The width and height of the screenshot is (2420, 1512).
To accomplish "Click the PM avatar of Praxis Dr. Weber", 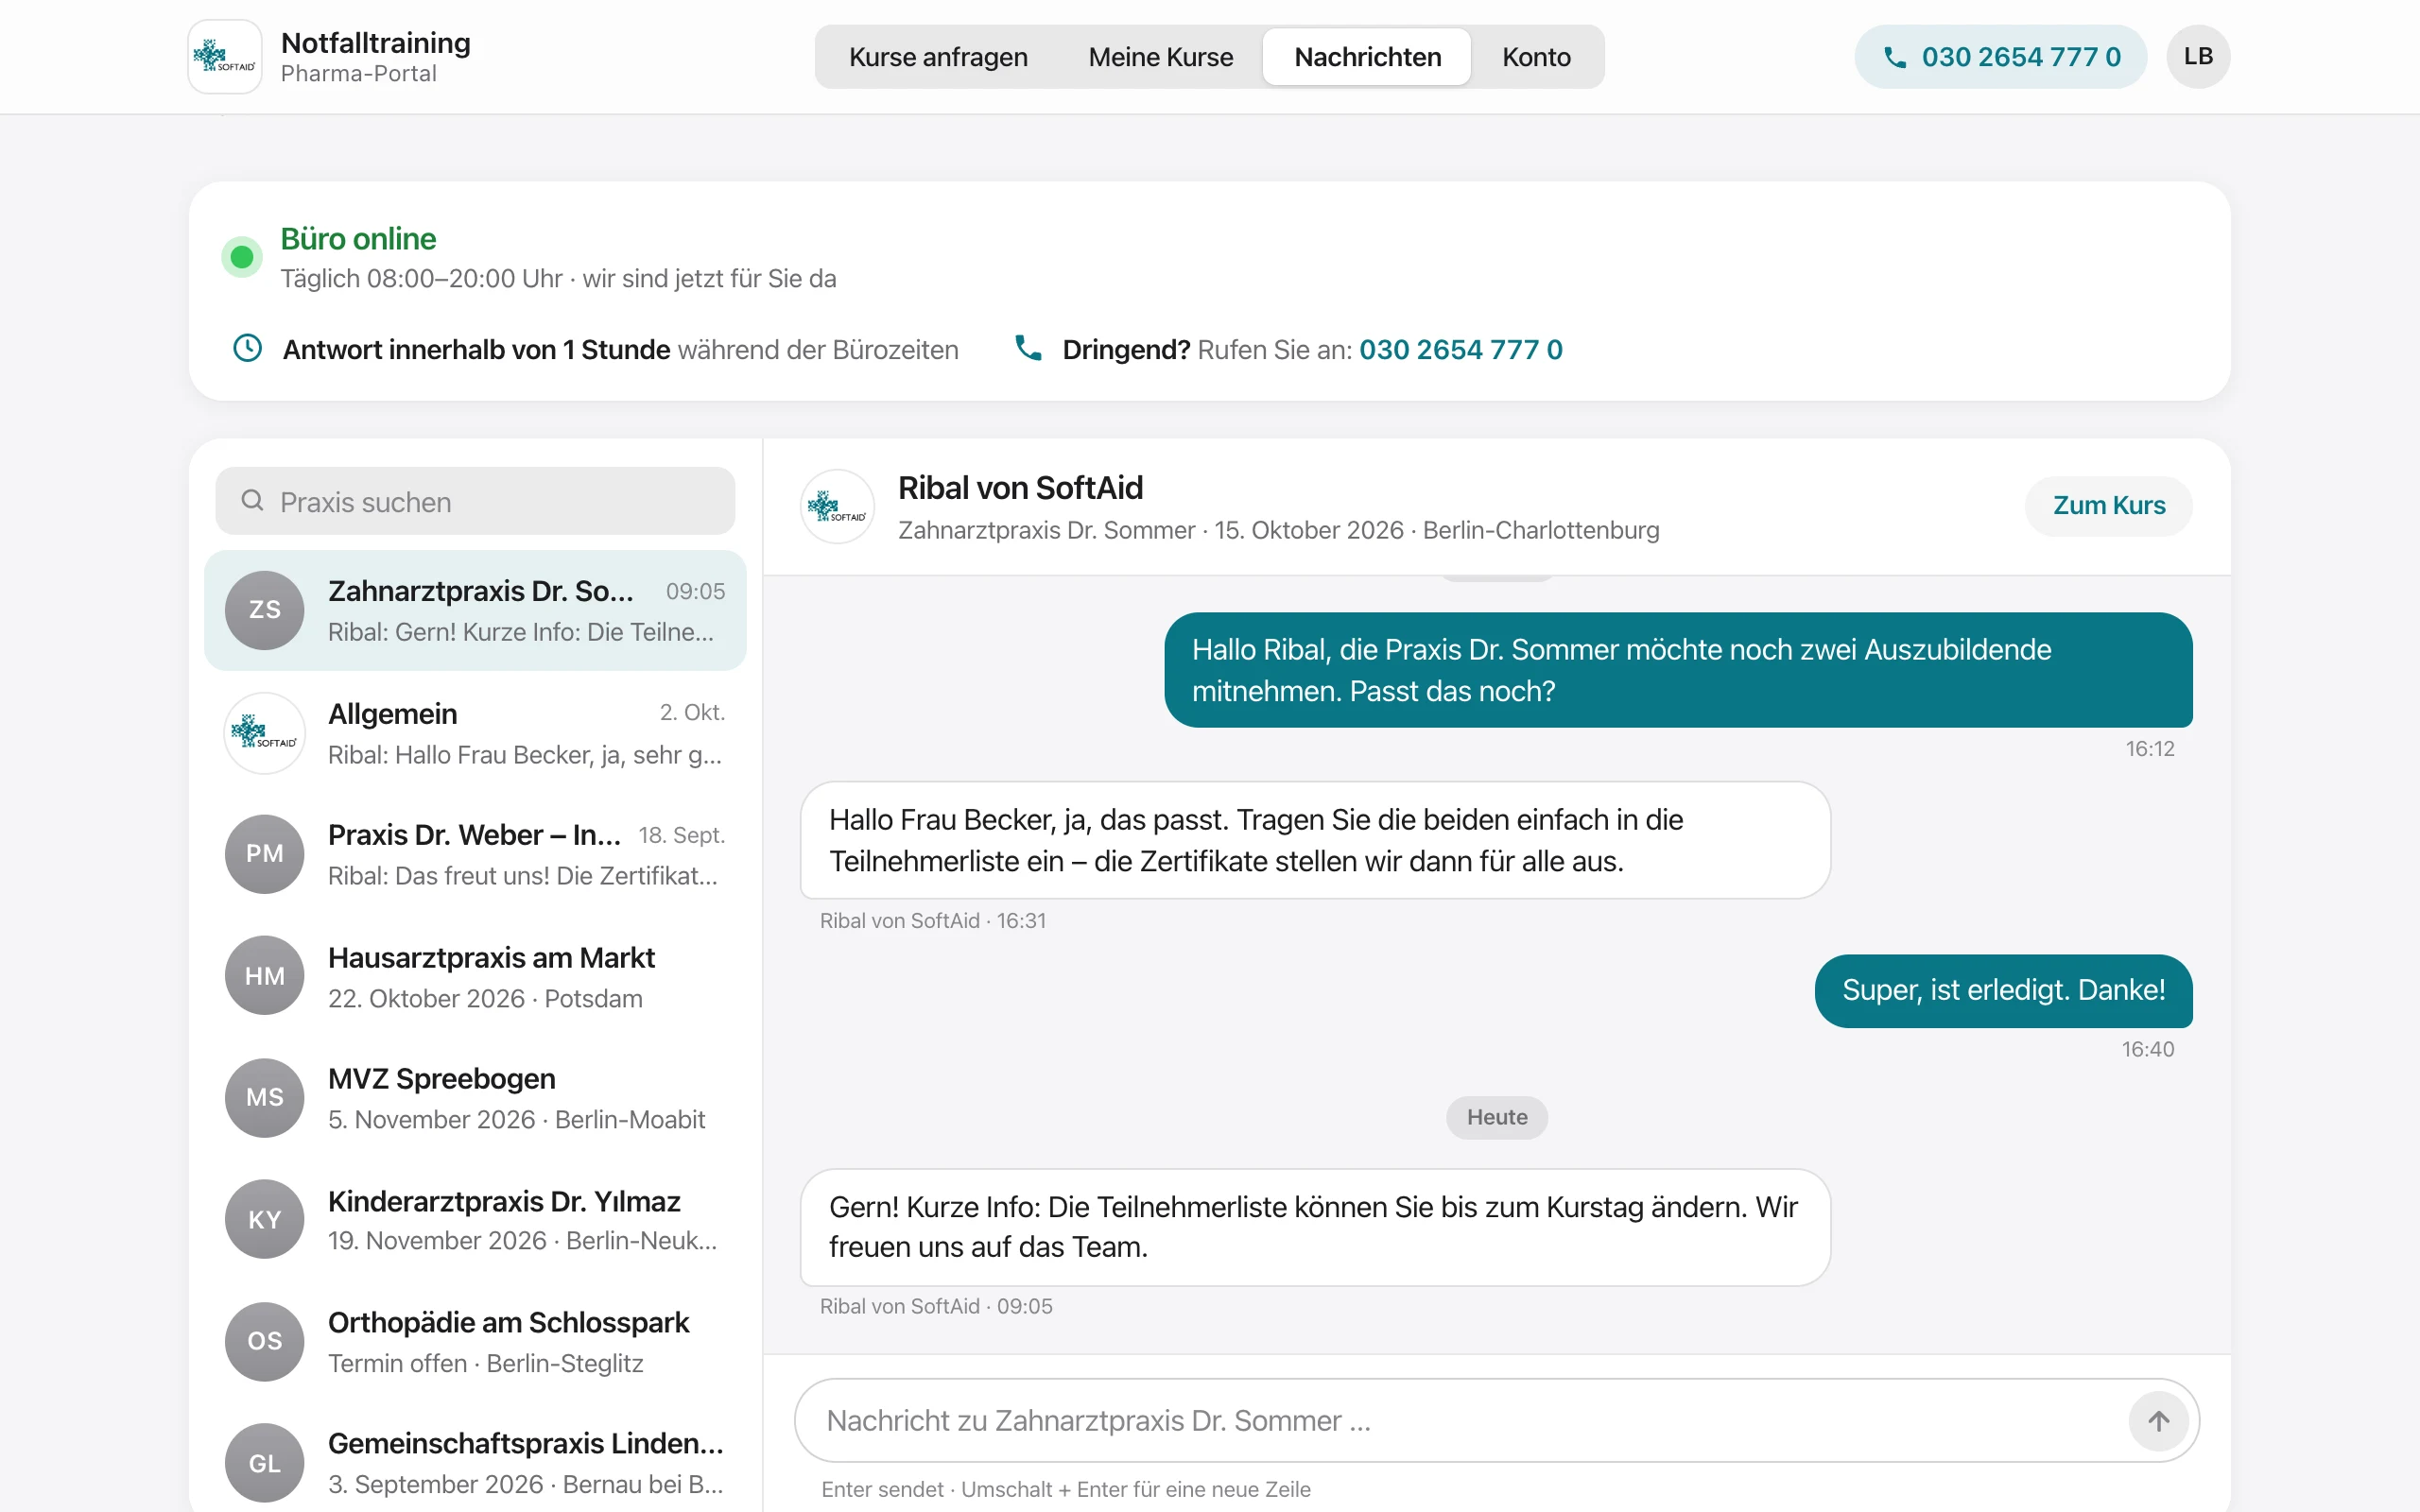I will coord(265,854).
